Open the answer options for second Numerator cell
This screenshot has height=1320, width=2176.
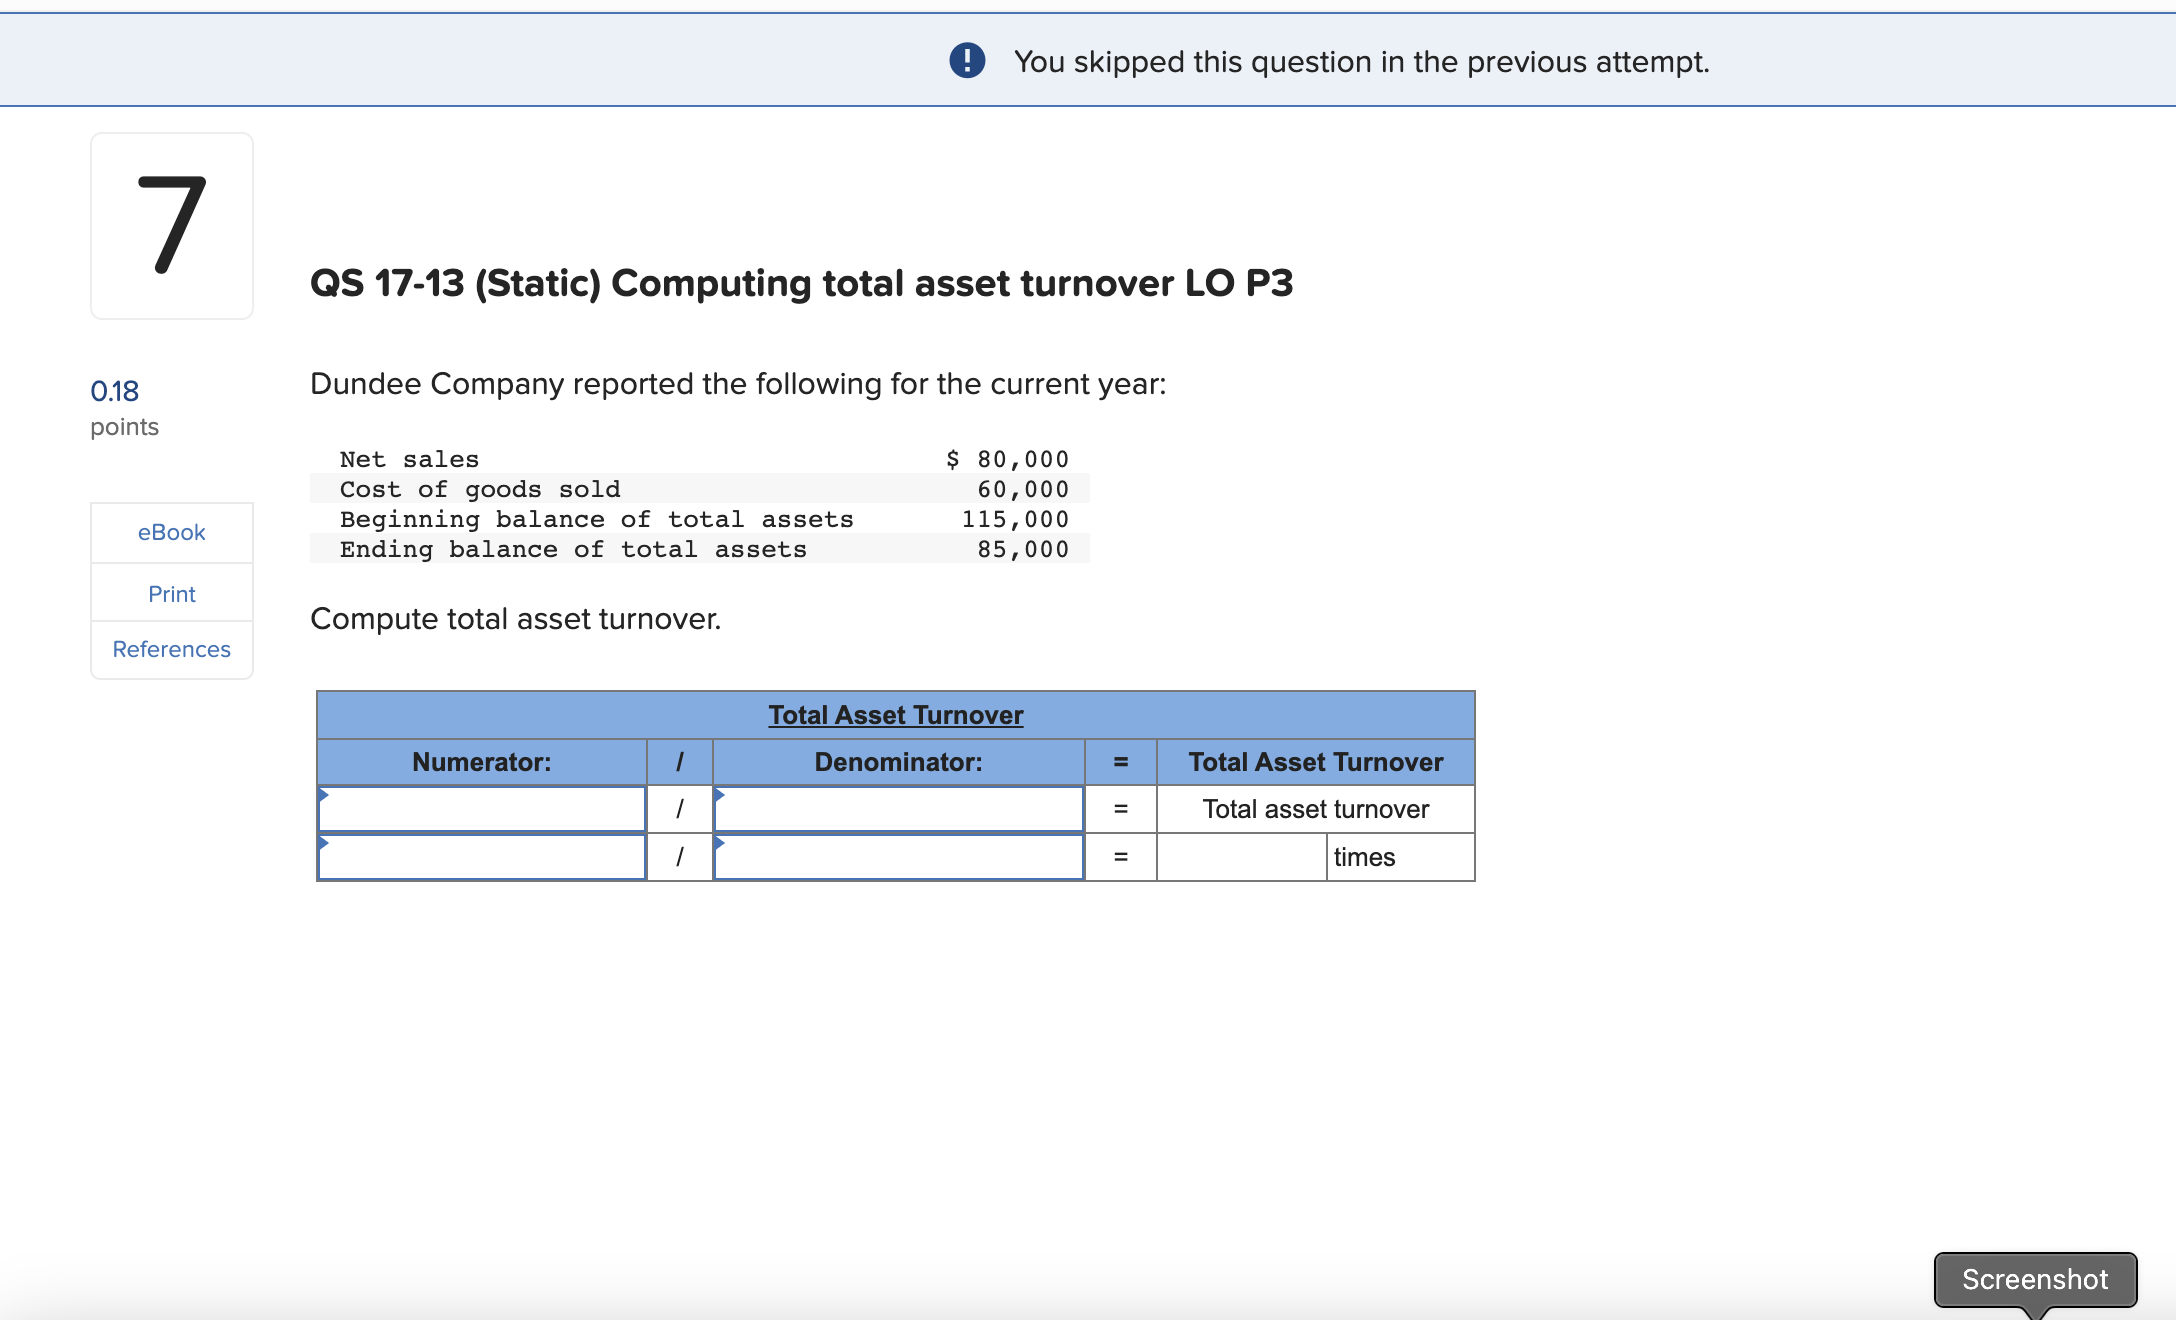pyautogui.click(x=324, y=843)
